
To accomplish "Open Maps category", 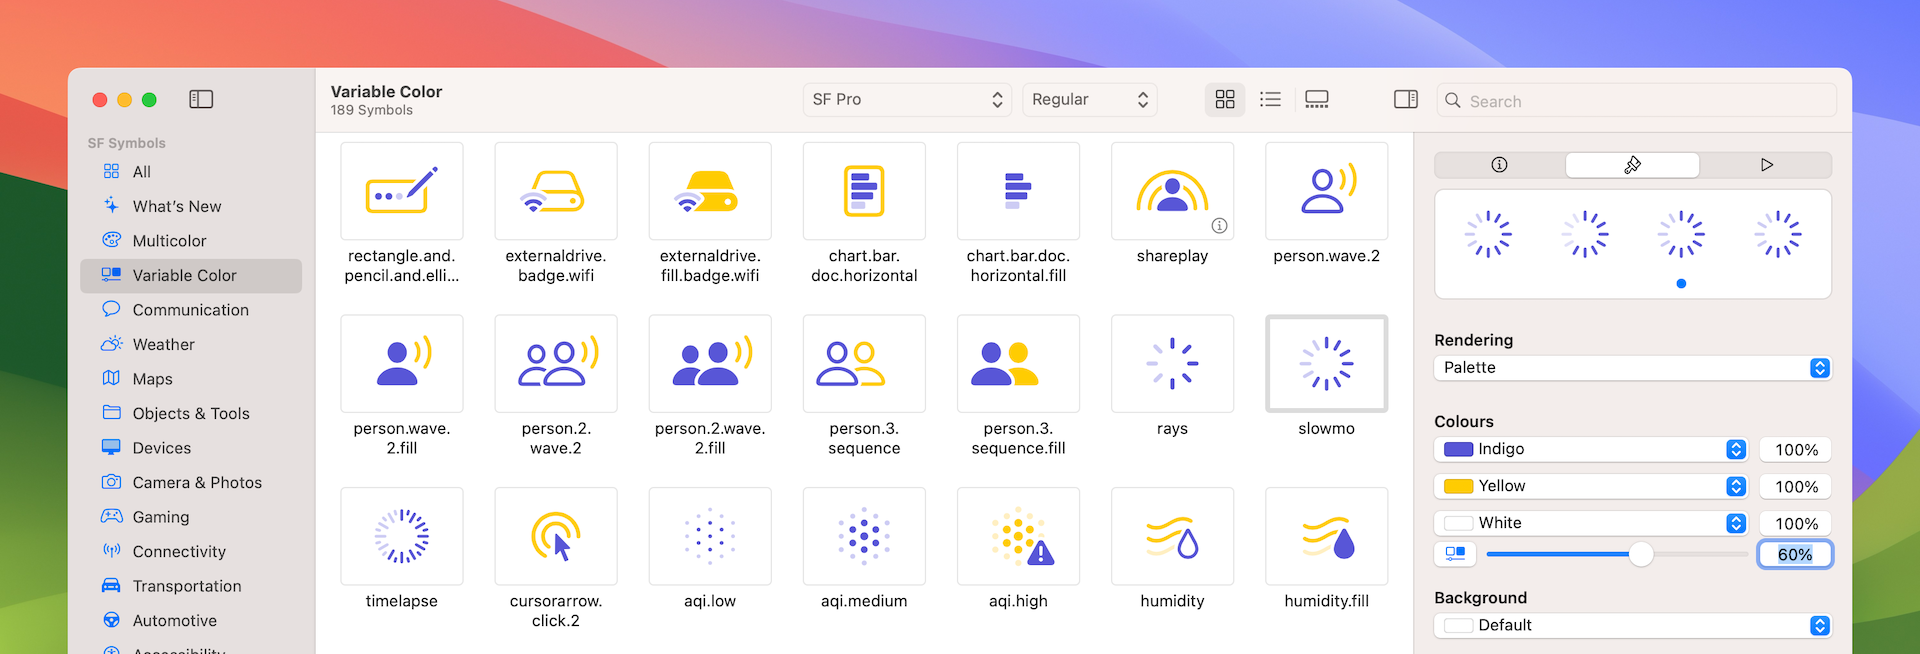I will 191,379.
